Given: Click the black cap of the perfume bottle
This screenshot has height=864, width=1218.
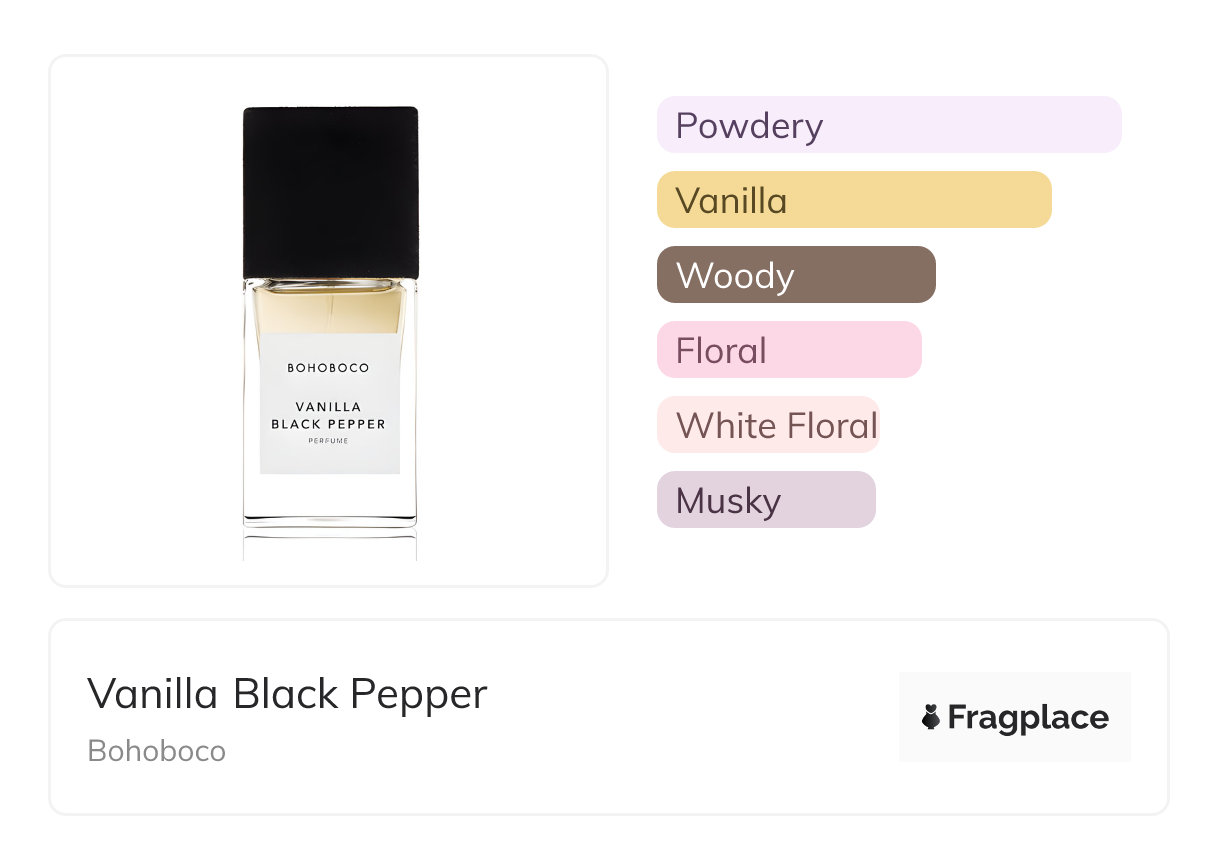Looking at the screenshot, I should [330, 191].
